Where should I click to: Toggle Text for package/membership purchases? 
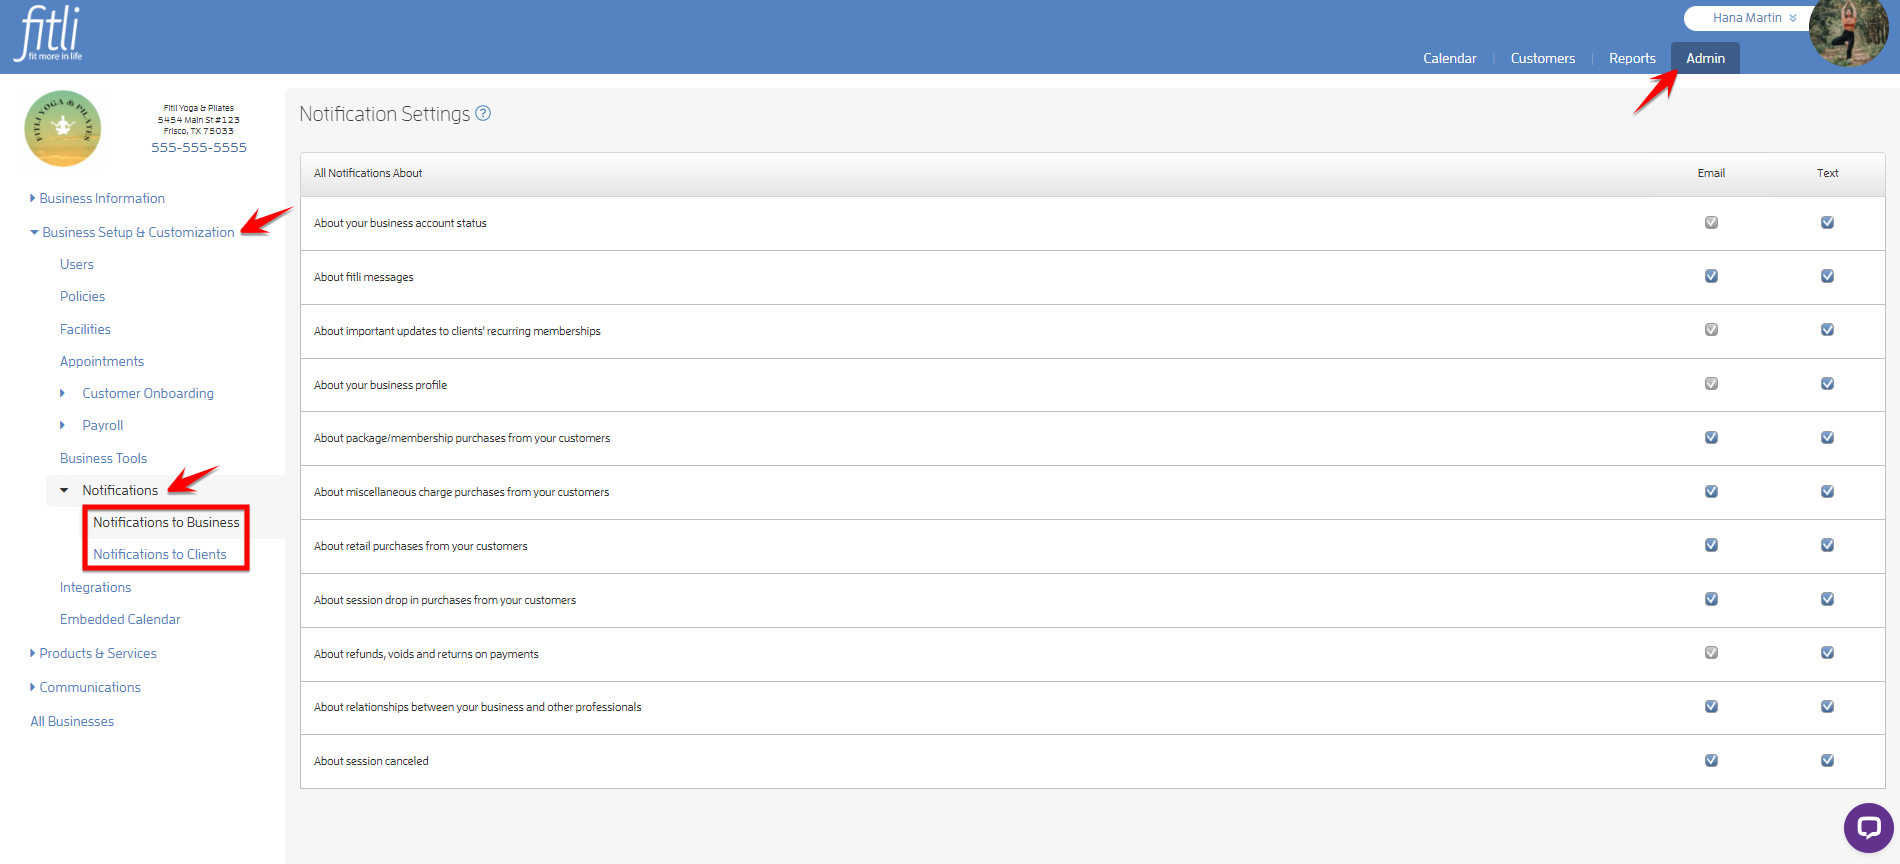[x=1827, y=437]
